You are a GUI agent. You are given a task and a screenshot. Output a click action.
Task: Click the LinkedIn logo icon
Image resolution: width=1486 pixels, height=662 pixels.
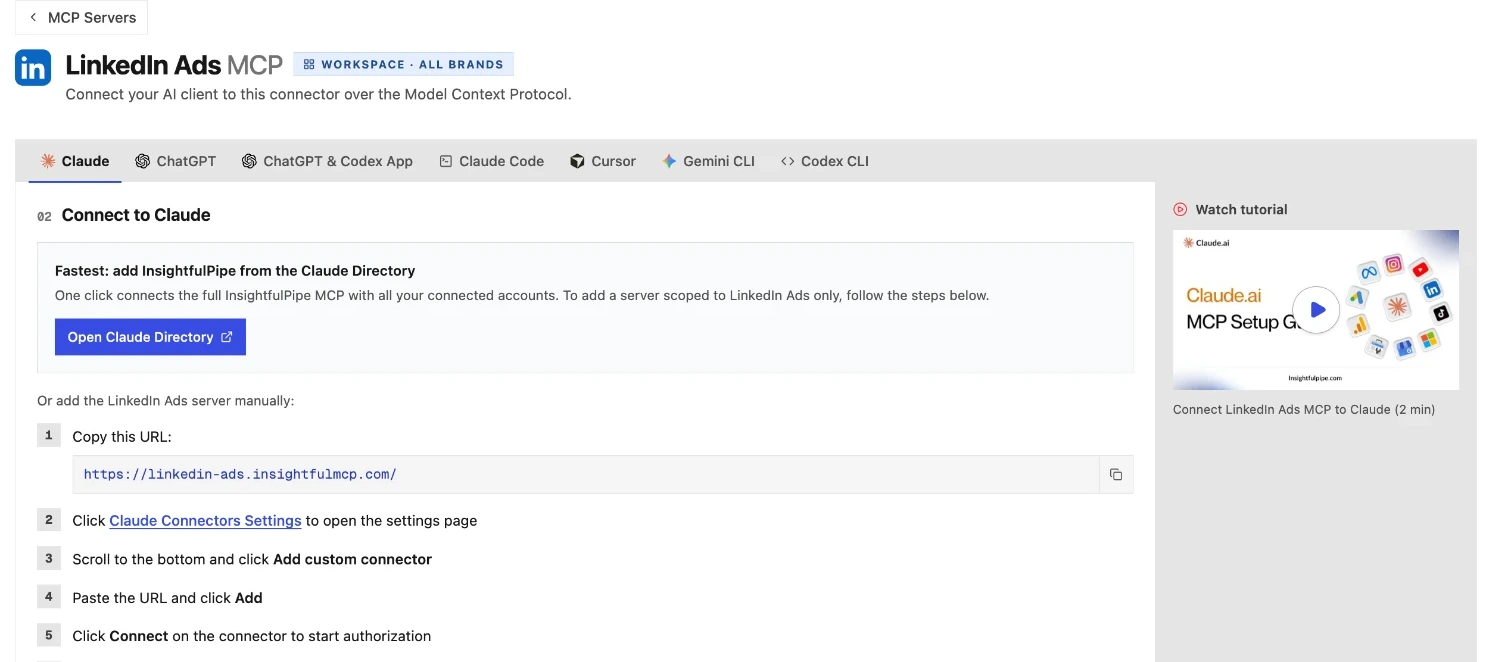[x=33, y=68]
